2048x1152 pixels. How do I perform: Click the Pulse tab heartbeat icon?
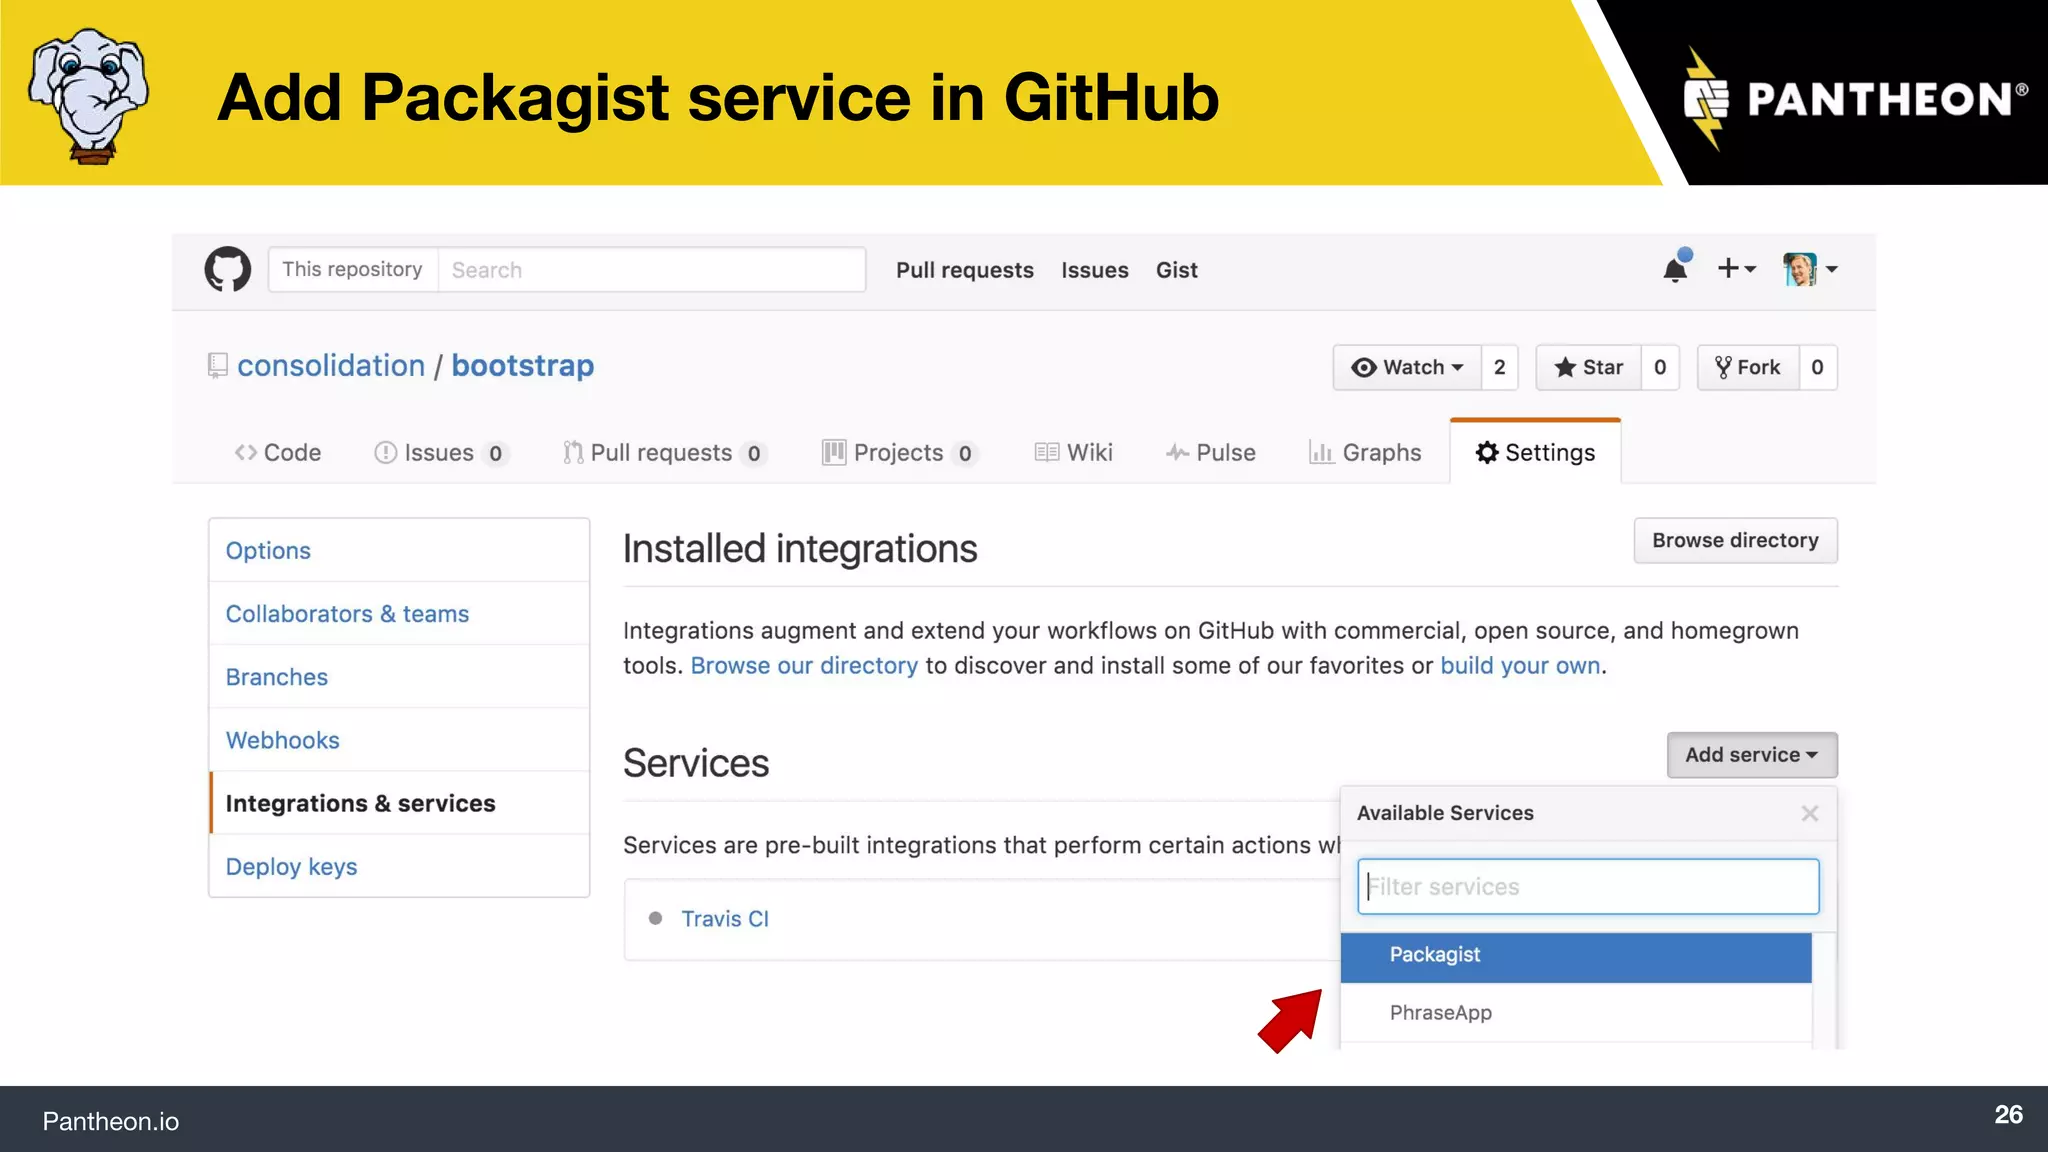tap(1177, 452)
